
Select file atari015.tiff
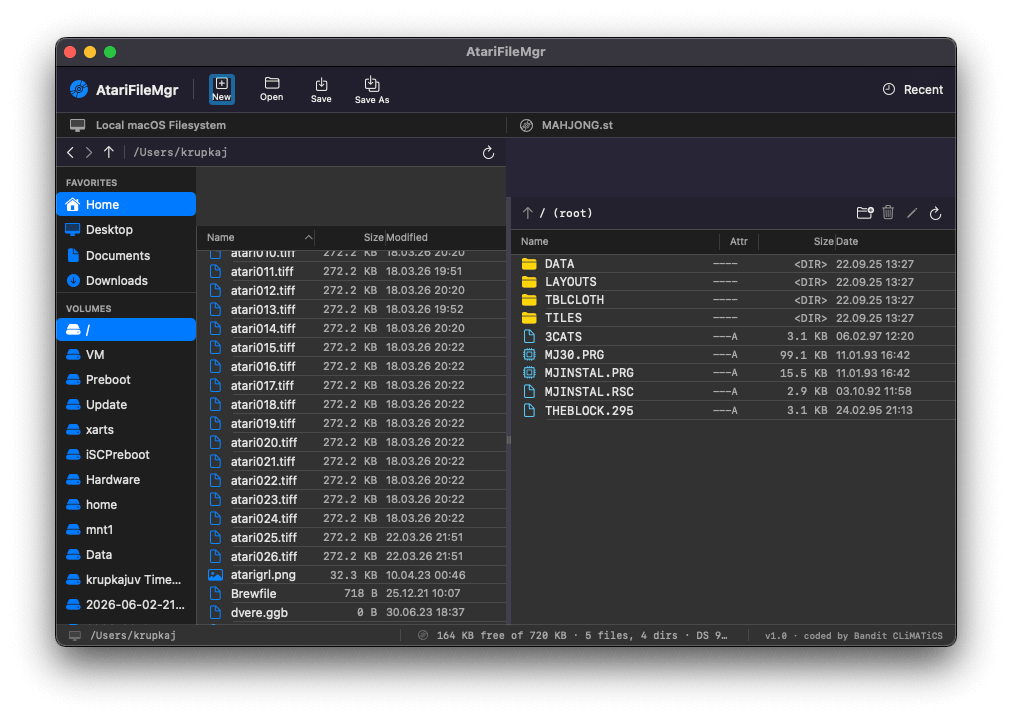point(352,347)
